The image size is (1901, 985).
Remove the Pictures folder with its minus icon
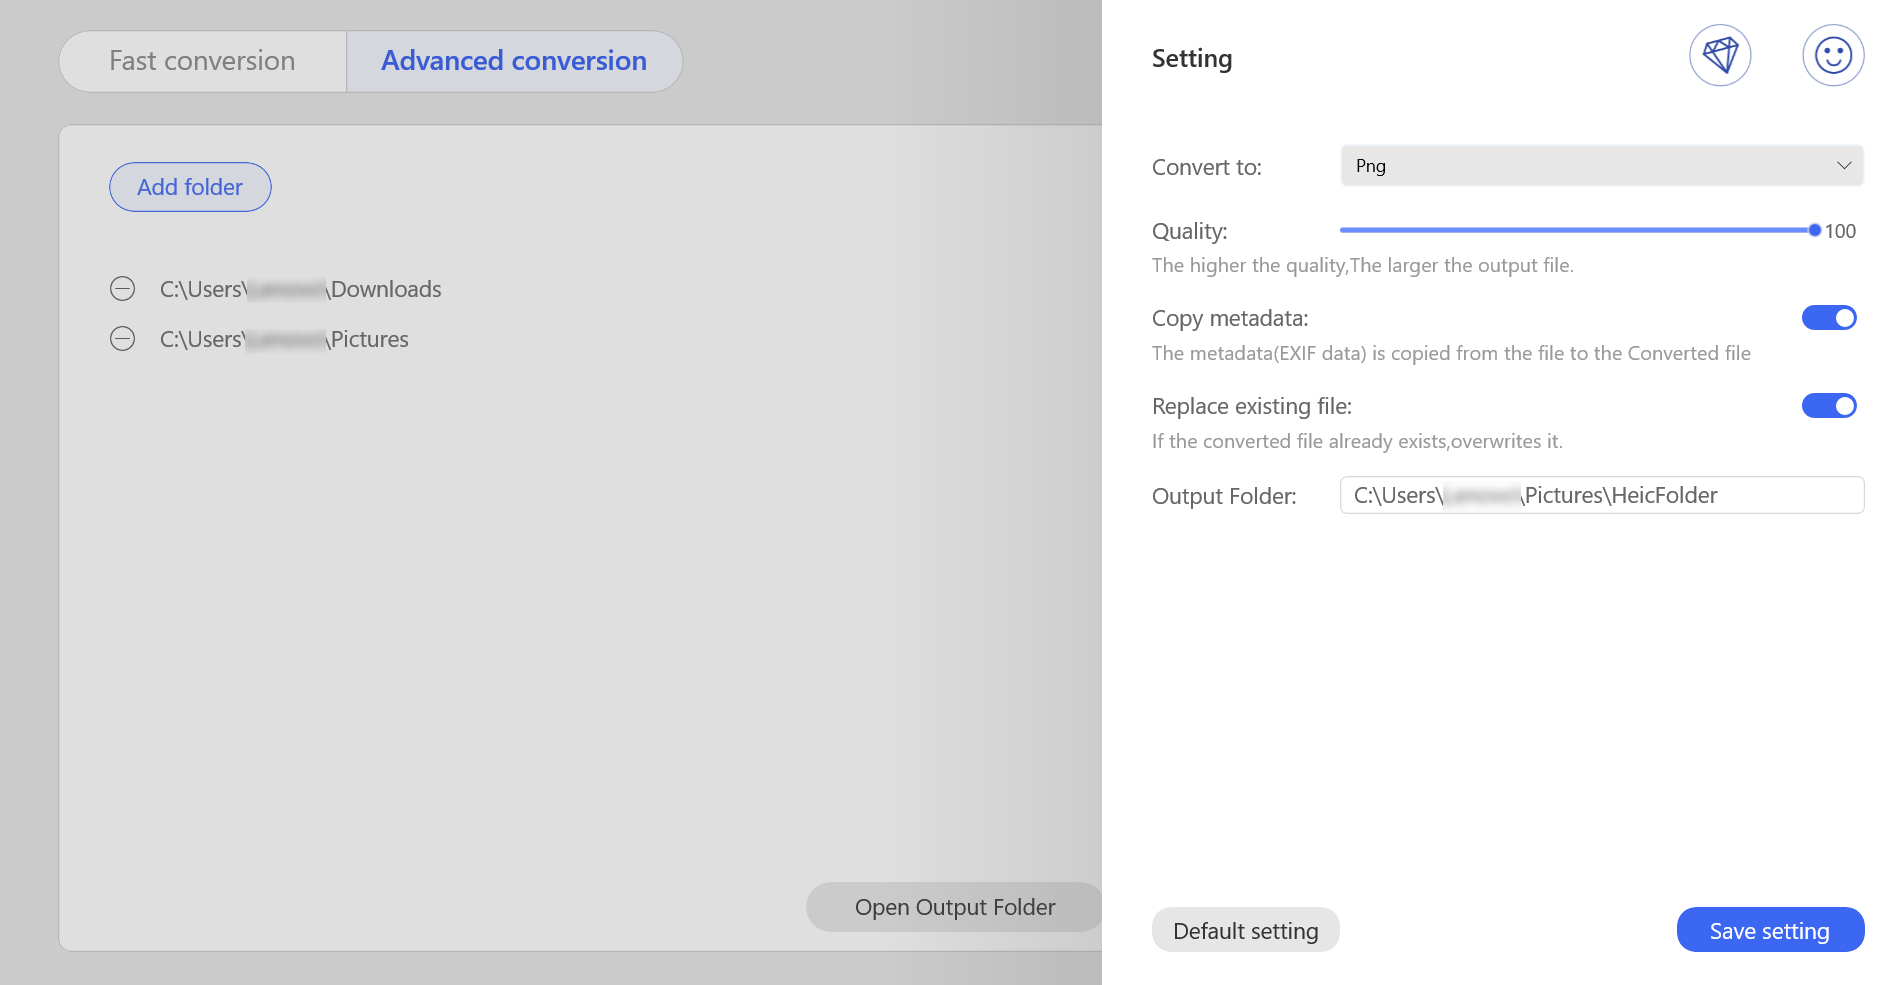tap(122, 339)
